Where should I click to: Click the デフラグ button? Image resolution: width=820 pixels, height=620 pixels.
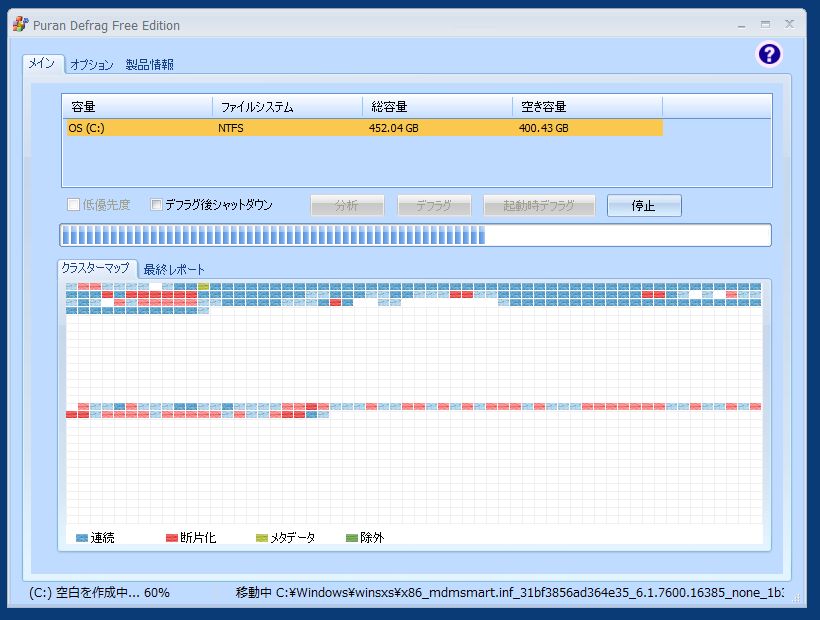pyautogui.click(x=434, y=205)
